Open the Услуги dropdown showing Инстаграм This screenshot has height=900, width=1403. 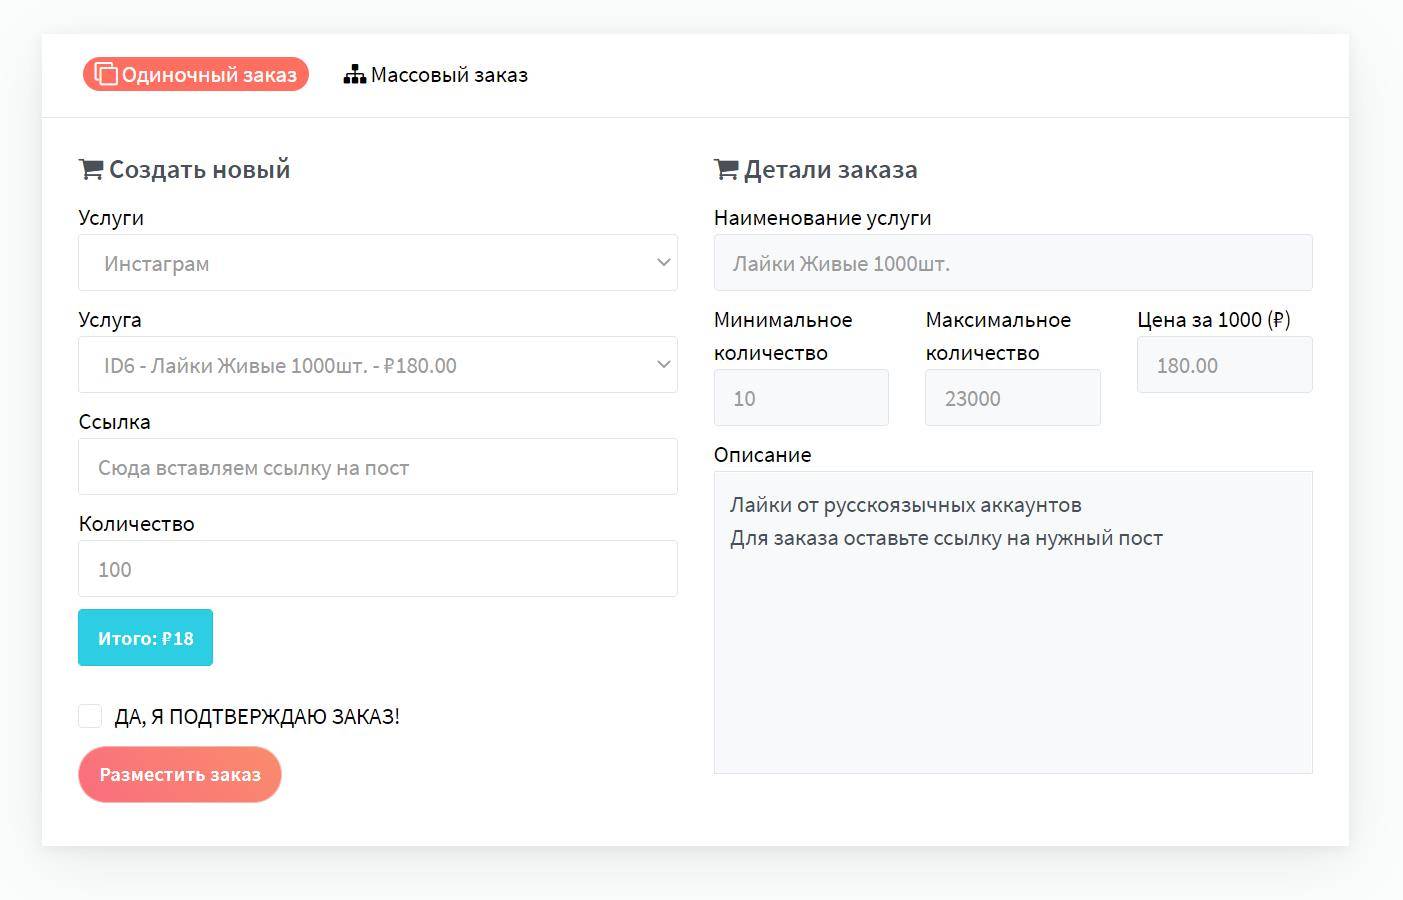(x=378, y=263)
